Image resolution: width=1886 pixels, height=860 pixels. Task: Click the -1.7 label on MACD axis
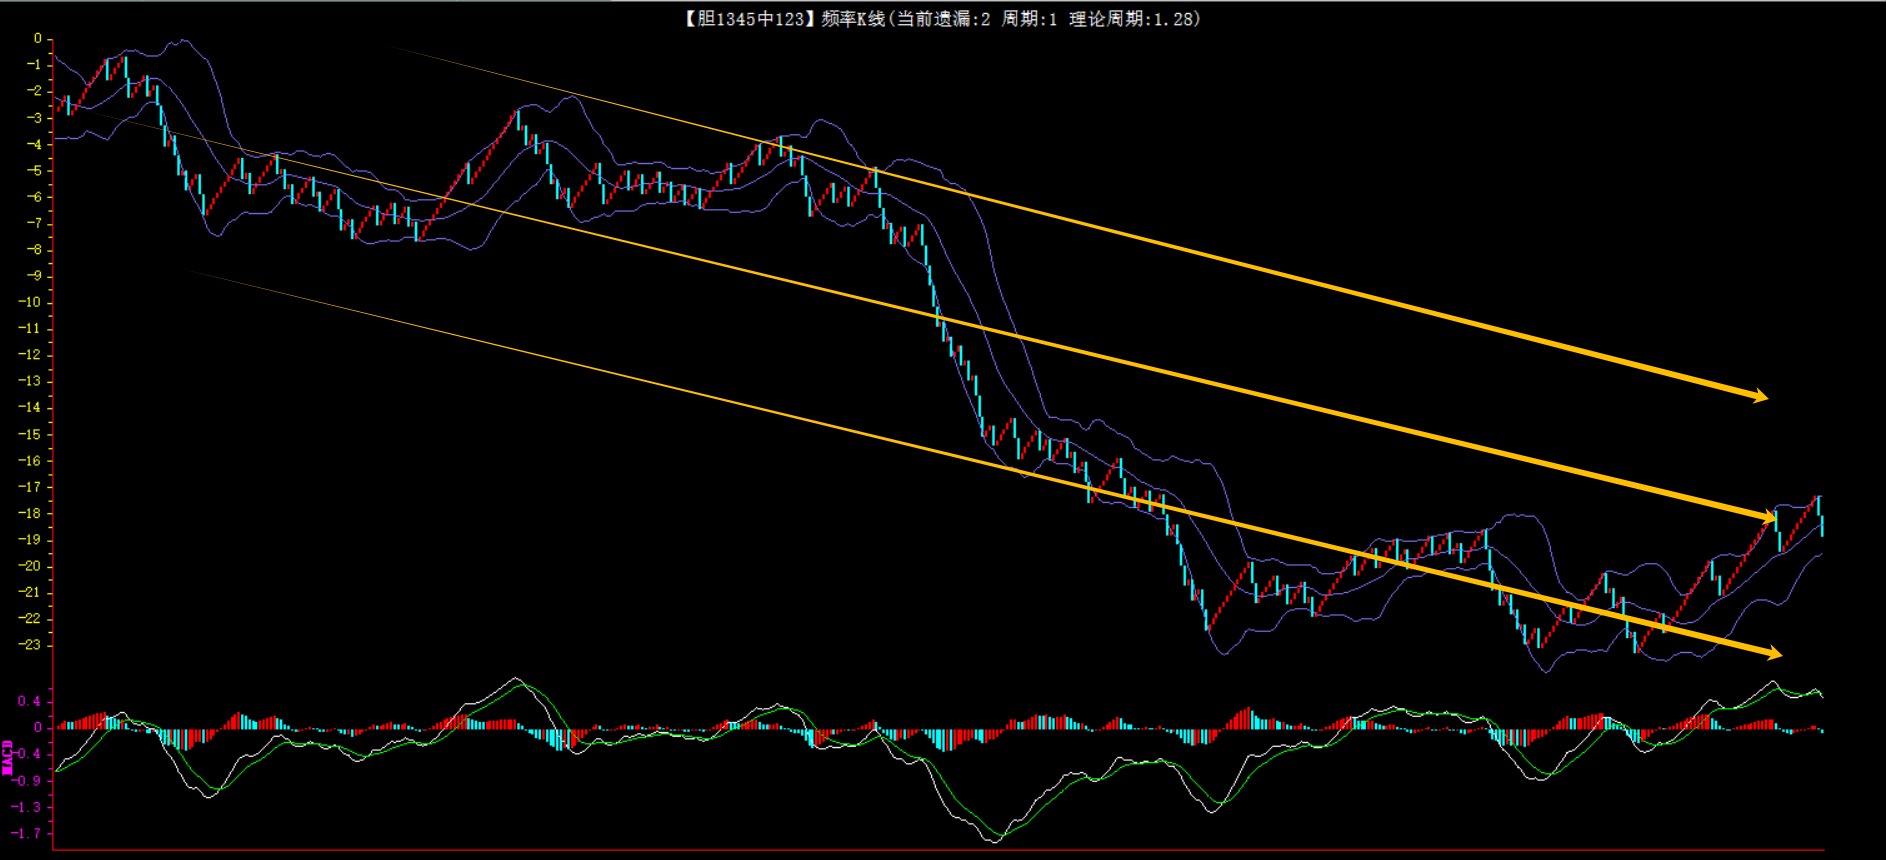pyautogui.click(x=27, y=833)
